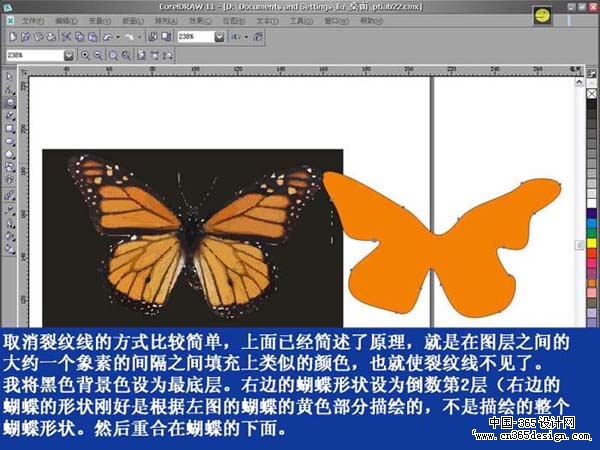Click the Export icon
Screen dimensions: 600x450
(x=166, y=37)
